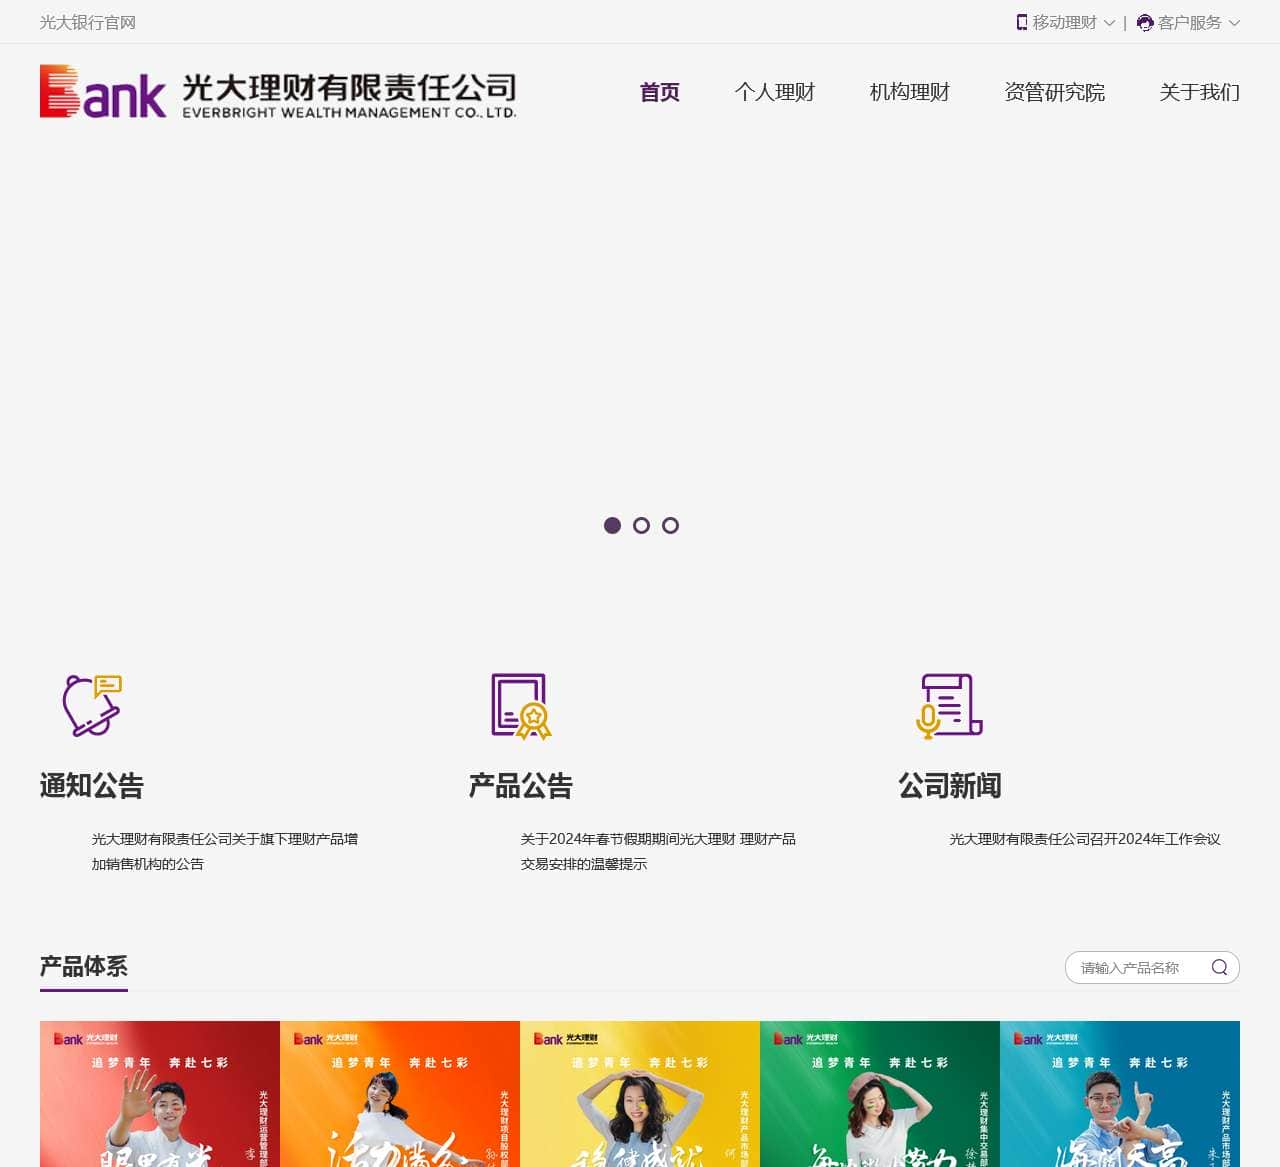This screenshot has height=1167, width=1280.
Task: Open the 召开2024年工作会议 news item
Action: pyautogui.click(x=1085, y=839)
